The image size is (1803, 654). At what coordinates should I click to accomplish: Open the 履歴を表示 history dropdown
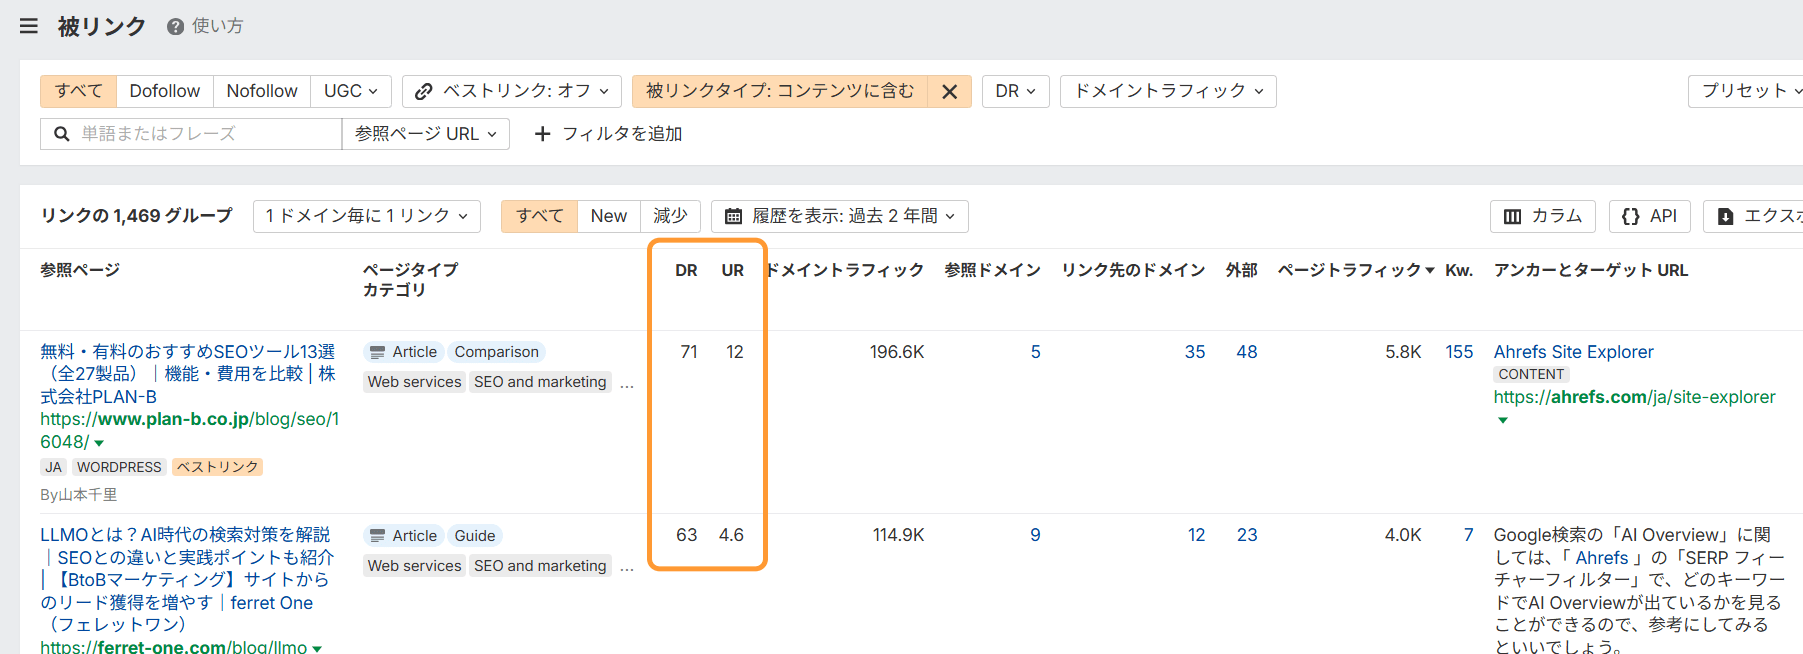tap(840, 216)
